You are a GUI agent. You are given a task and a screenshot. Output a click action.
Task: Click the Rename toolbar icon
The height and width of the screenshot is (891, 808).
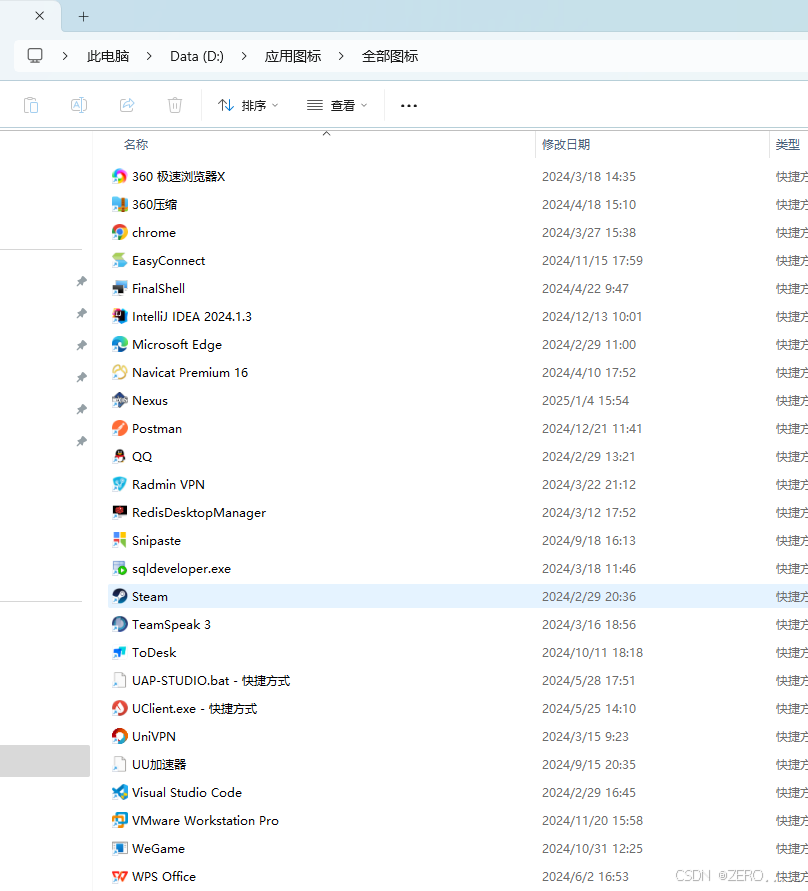click(79, 105)
